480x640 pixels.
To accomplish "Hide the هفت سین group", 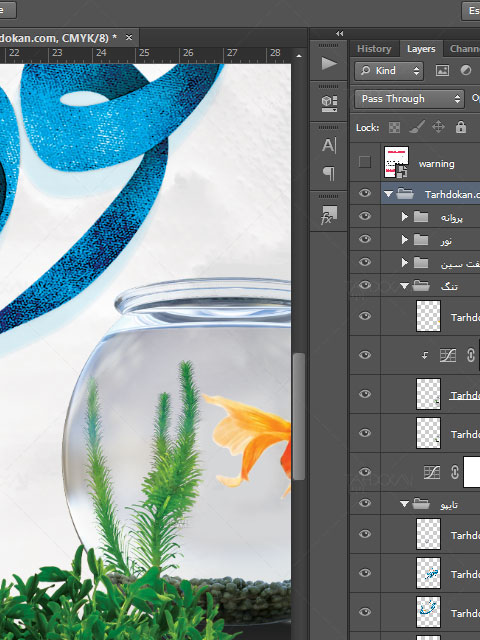I will [x=365, y=262].
